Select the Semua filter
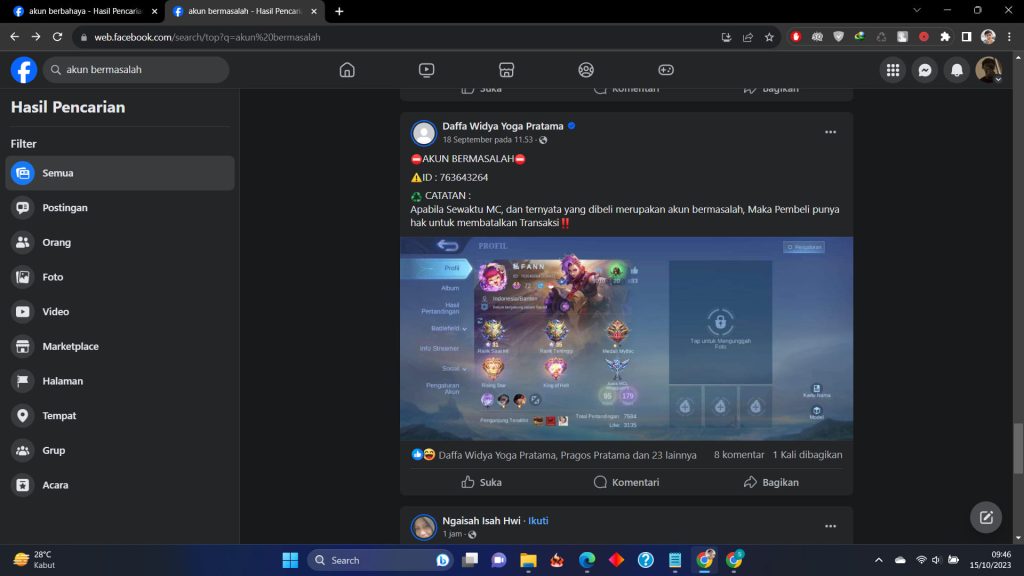The width and height of the screenshot is (1024, 576). tap(120, 173)
